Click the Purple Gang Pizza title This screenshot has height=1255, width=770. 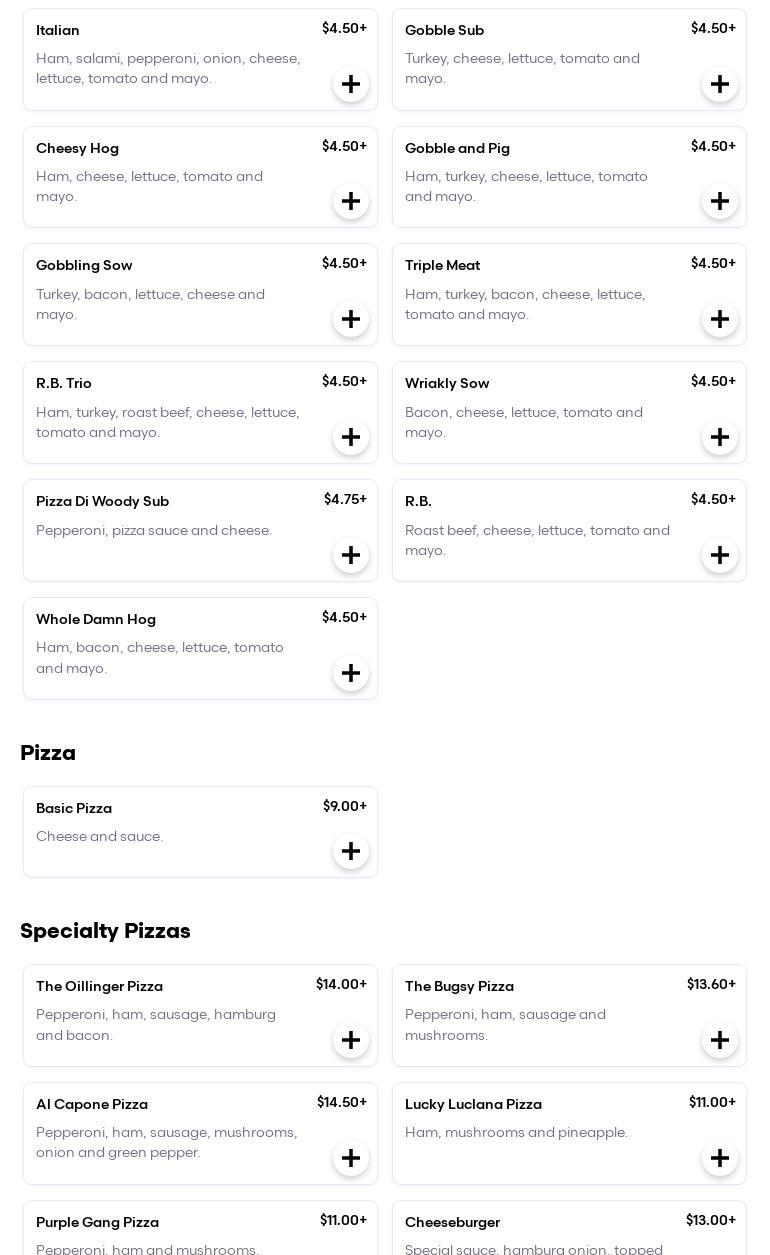[x=97, y=1222]
